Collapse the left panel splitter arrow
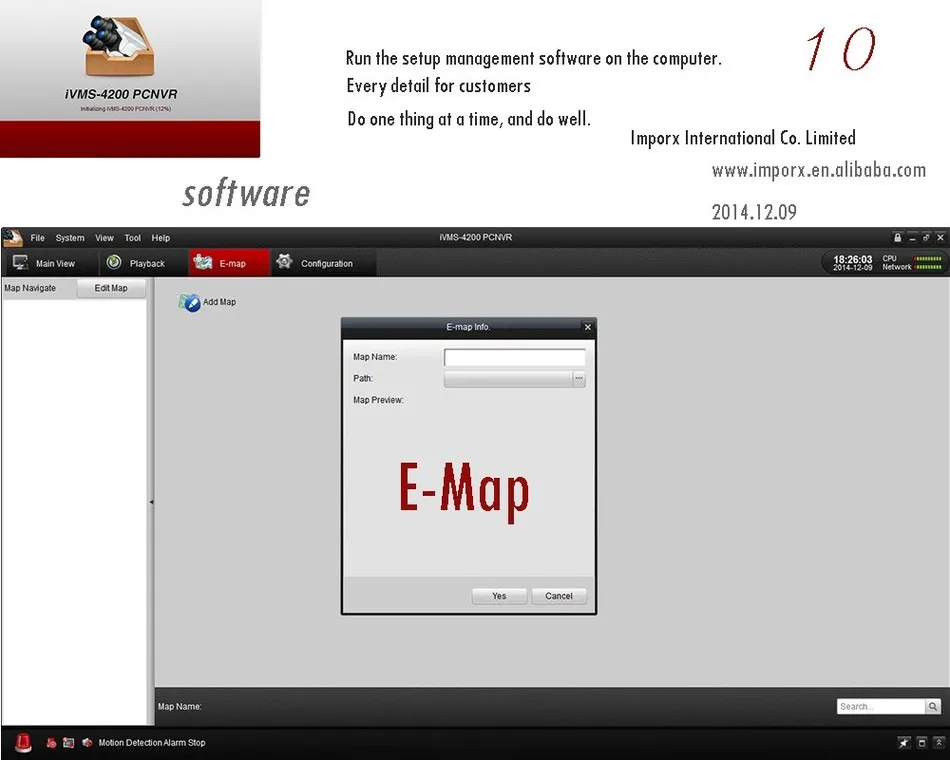Image resolution: width=950 pixels, height=760 pixels. tap(151, 502)
